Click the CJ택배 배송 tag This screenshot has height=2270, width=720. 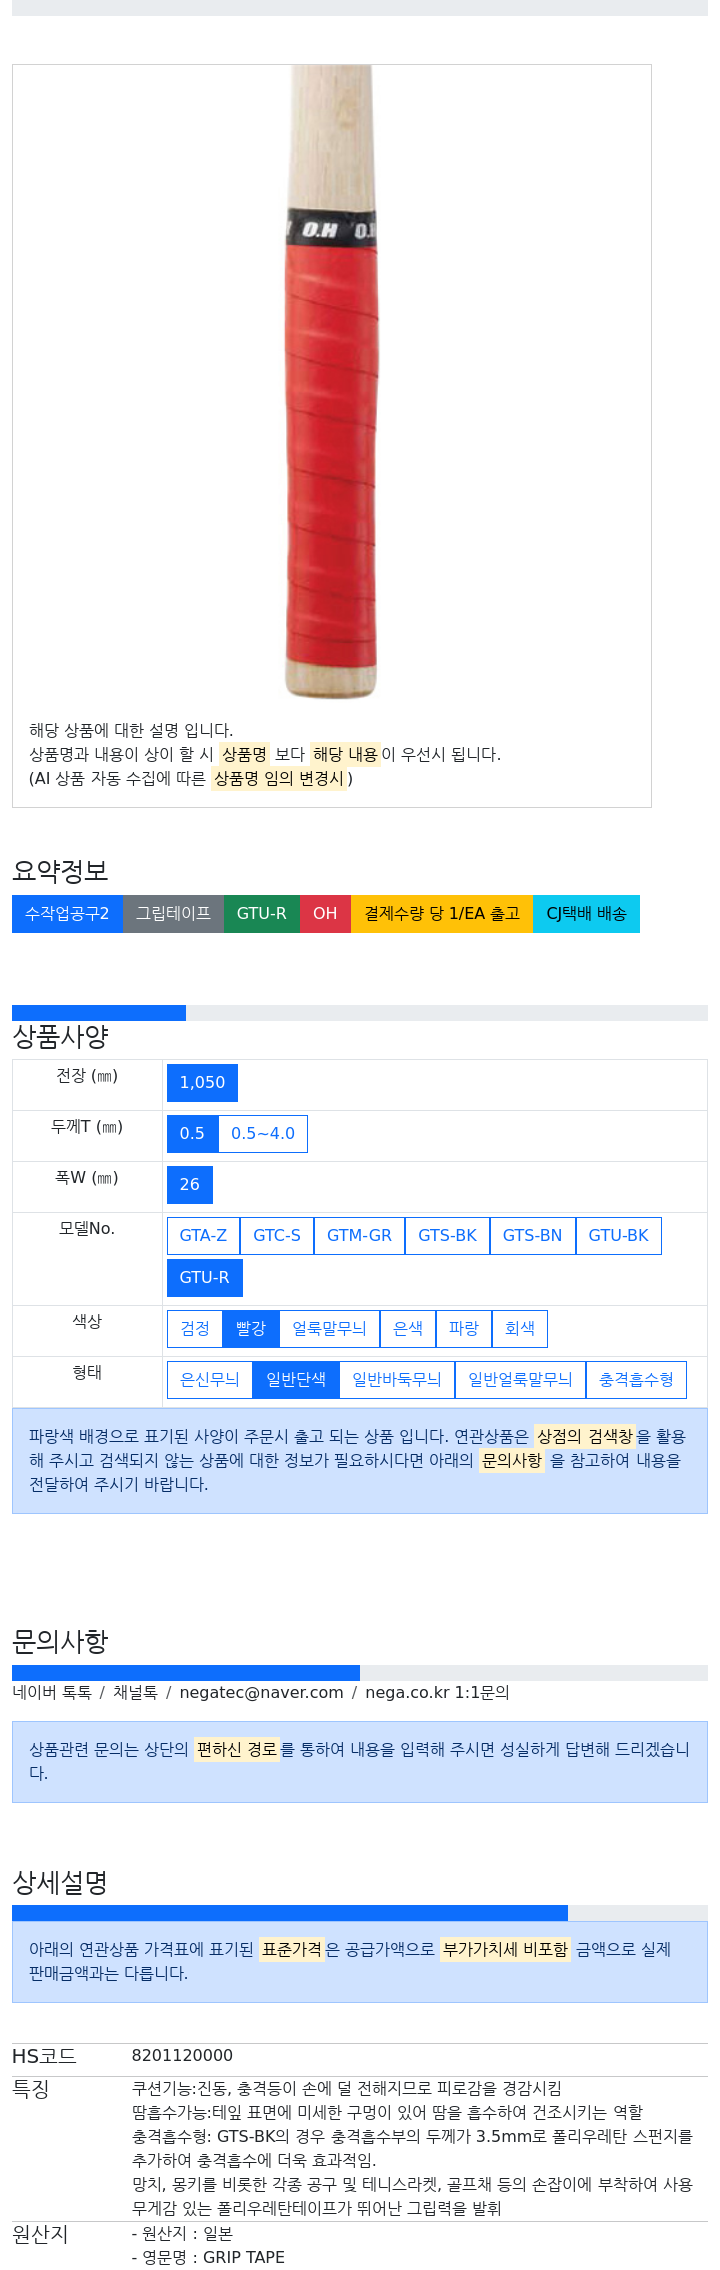[586, 914]
